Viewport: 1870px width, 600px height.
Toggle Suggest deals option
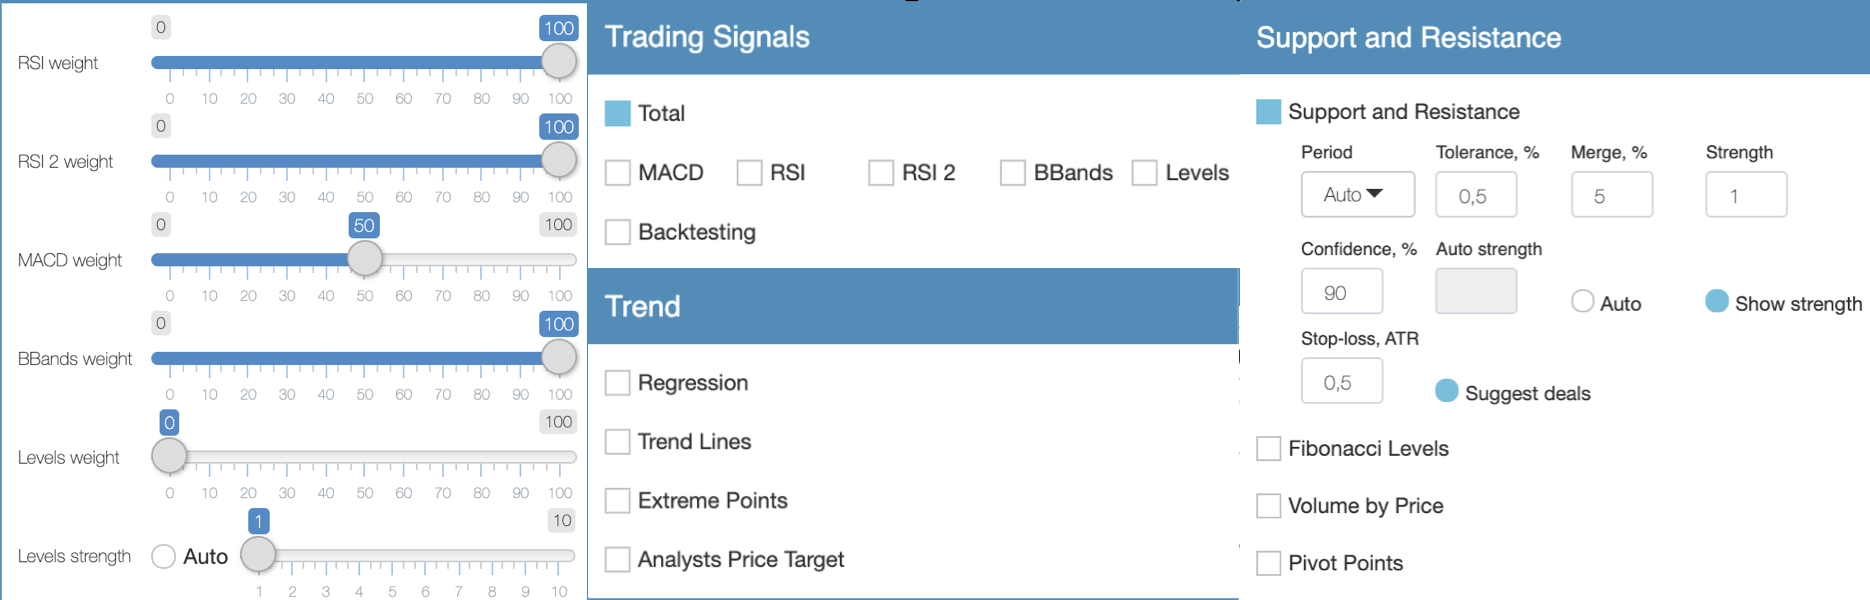tap(1447, 391)
